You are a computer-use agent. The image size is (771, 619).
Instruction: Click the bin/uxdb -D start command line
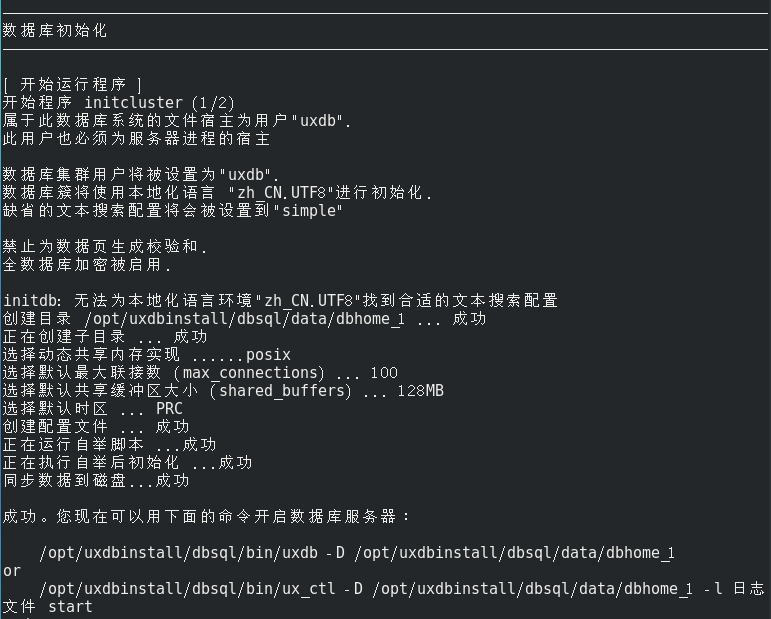[x=357, y=552]
